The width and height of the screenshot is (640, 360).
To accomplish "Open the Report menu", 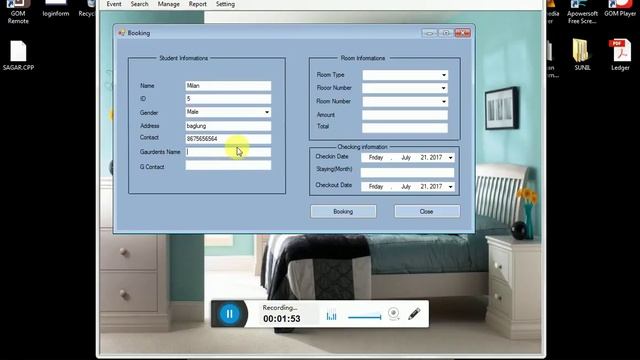I will pyautogui.click(x=198, y=4).
